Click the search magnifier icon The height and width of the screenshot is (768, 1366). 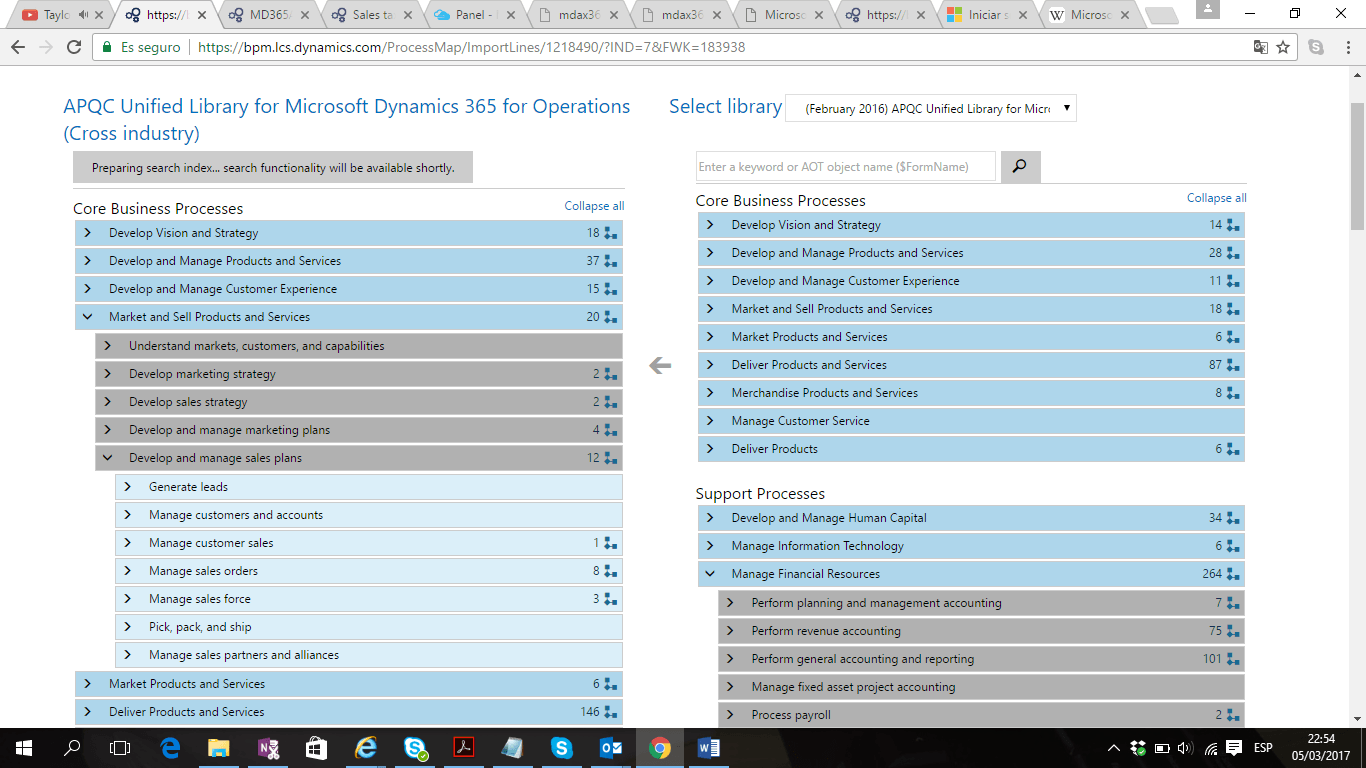[1020, 166]
